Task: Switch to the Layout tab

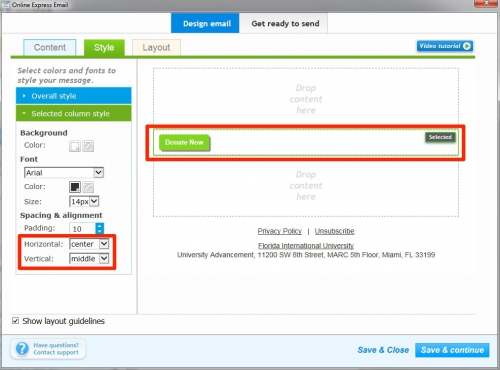Action: (x=156, y=47)
